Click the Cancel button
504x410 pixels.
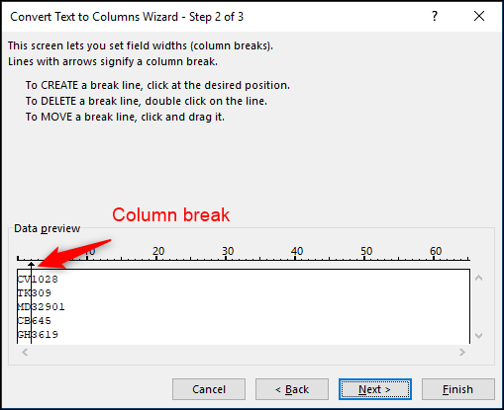point(209,389)
